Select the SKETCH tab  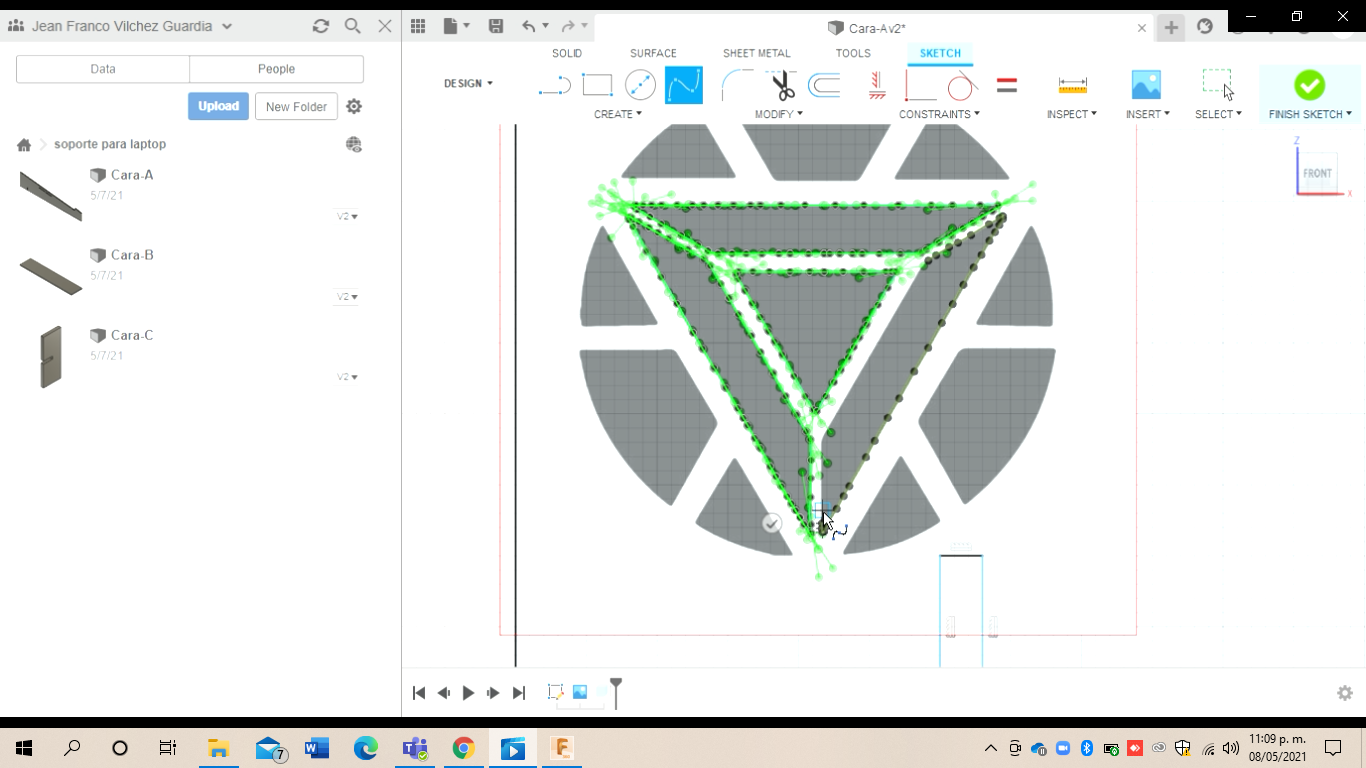click(940, 53)
